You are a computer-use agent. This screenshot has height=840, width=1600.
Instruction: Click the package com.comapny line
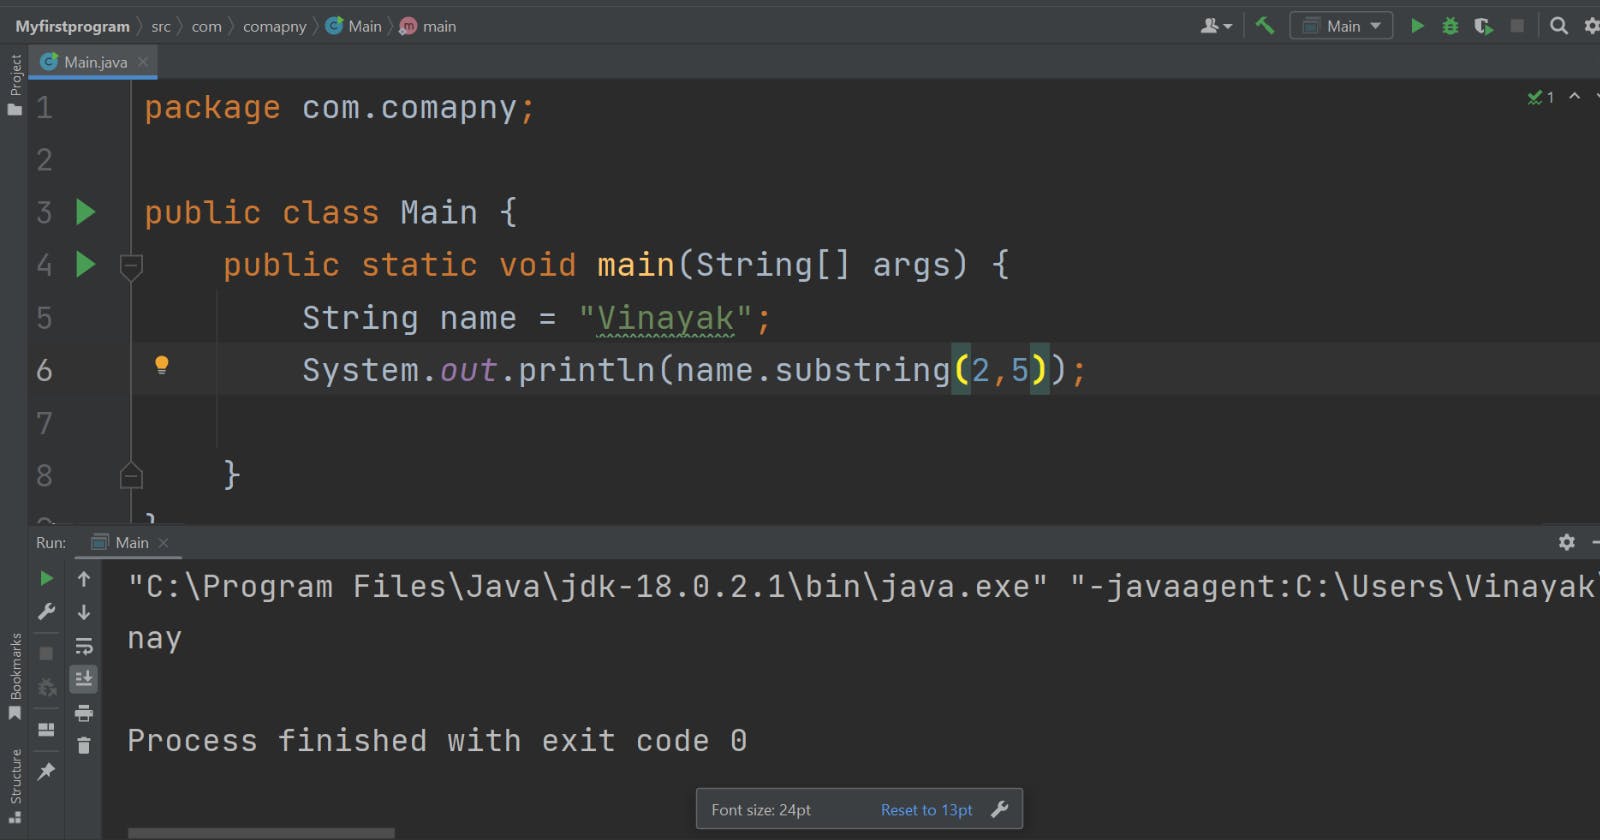pos(340,108)
